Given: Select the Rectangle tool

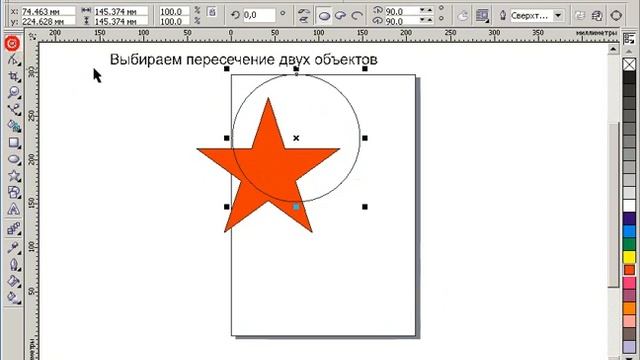Looking at the screenshot, I should (13, 142).
